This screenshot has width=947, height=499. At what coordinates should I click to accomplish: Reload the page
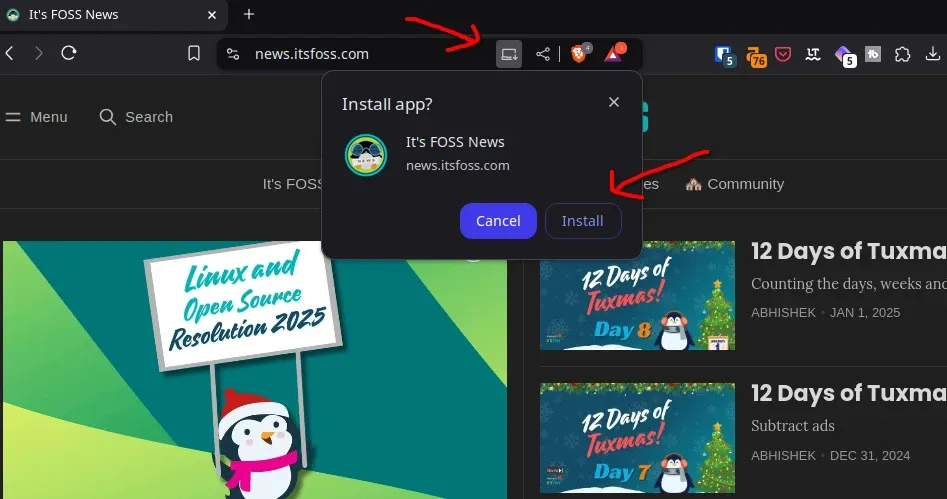coord(69,53)
